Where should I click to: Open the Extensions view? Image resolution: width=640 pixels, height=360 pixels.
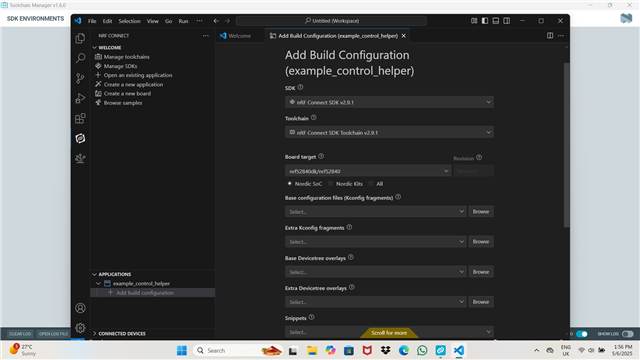(x=80, y=118)
